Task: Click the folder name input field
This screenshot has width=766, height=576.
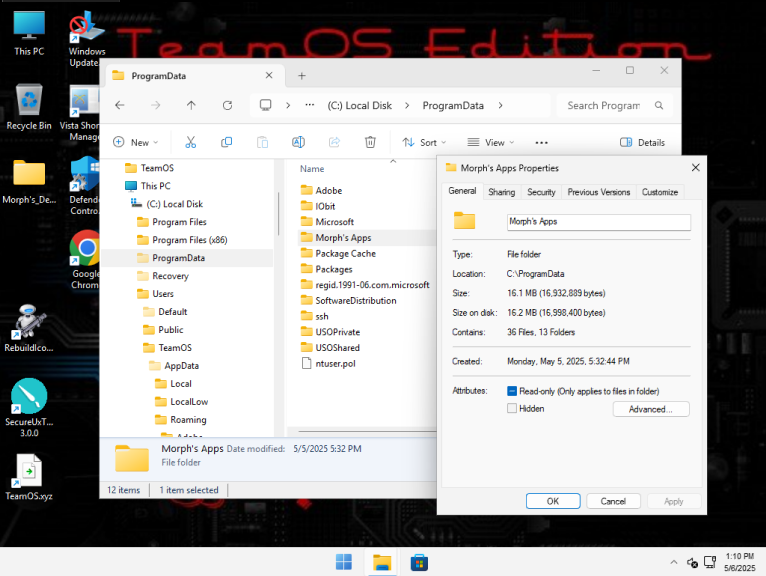Action: click(x=599, y=222)
